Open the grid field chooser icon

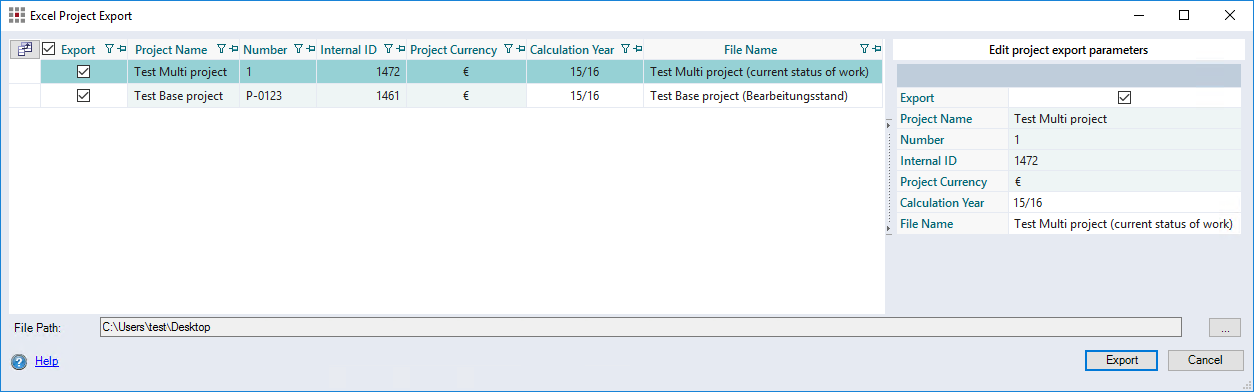[24, 49]
